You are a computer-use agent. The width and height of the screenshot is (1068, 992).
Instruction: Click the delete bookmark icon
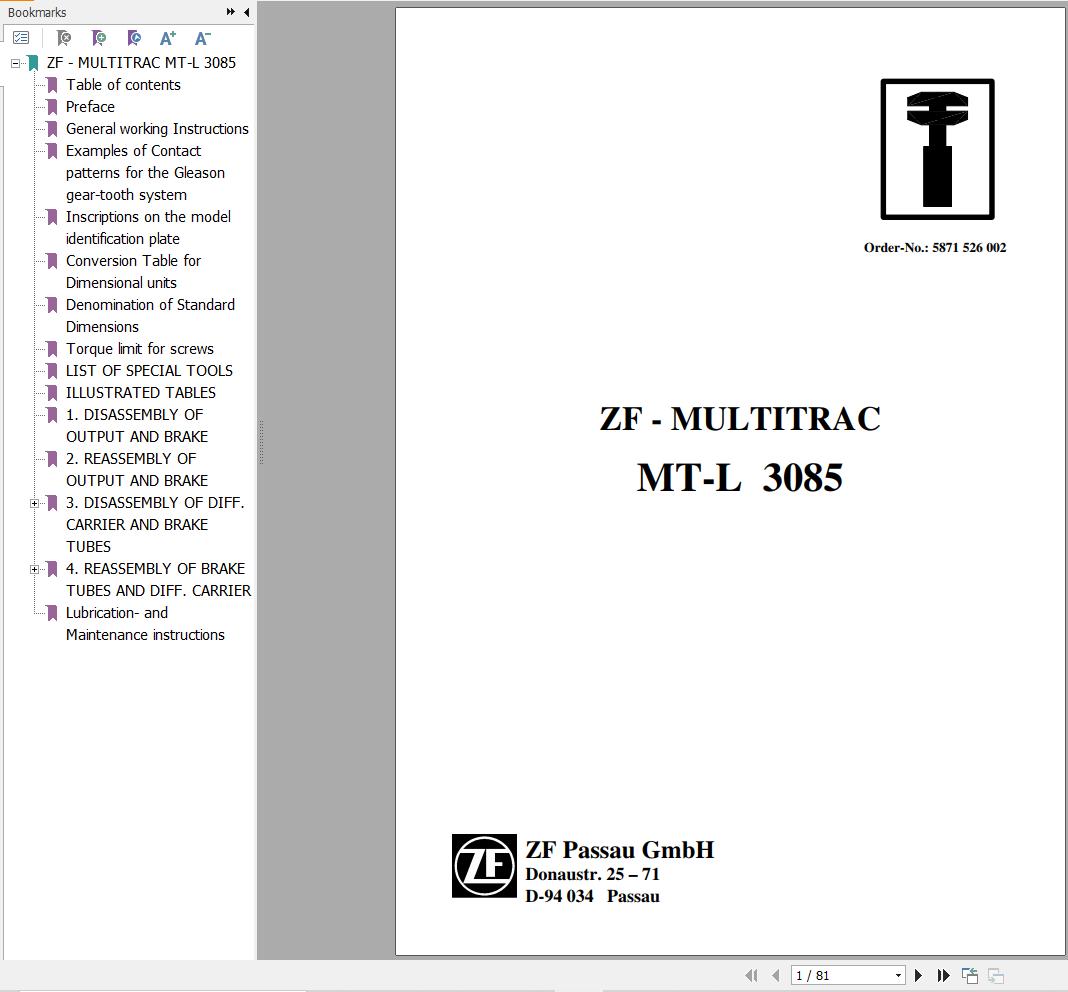coord(63,38)
